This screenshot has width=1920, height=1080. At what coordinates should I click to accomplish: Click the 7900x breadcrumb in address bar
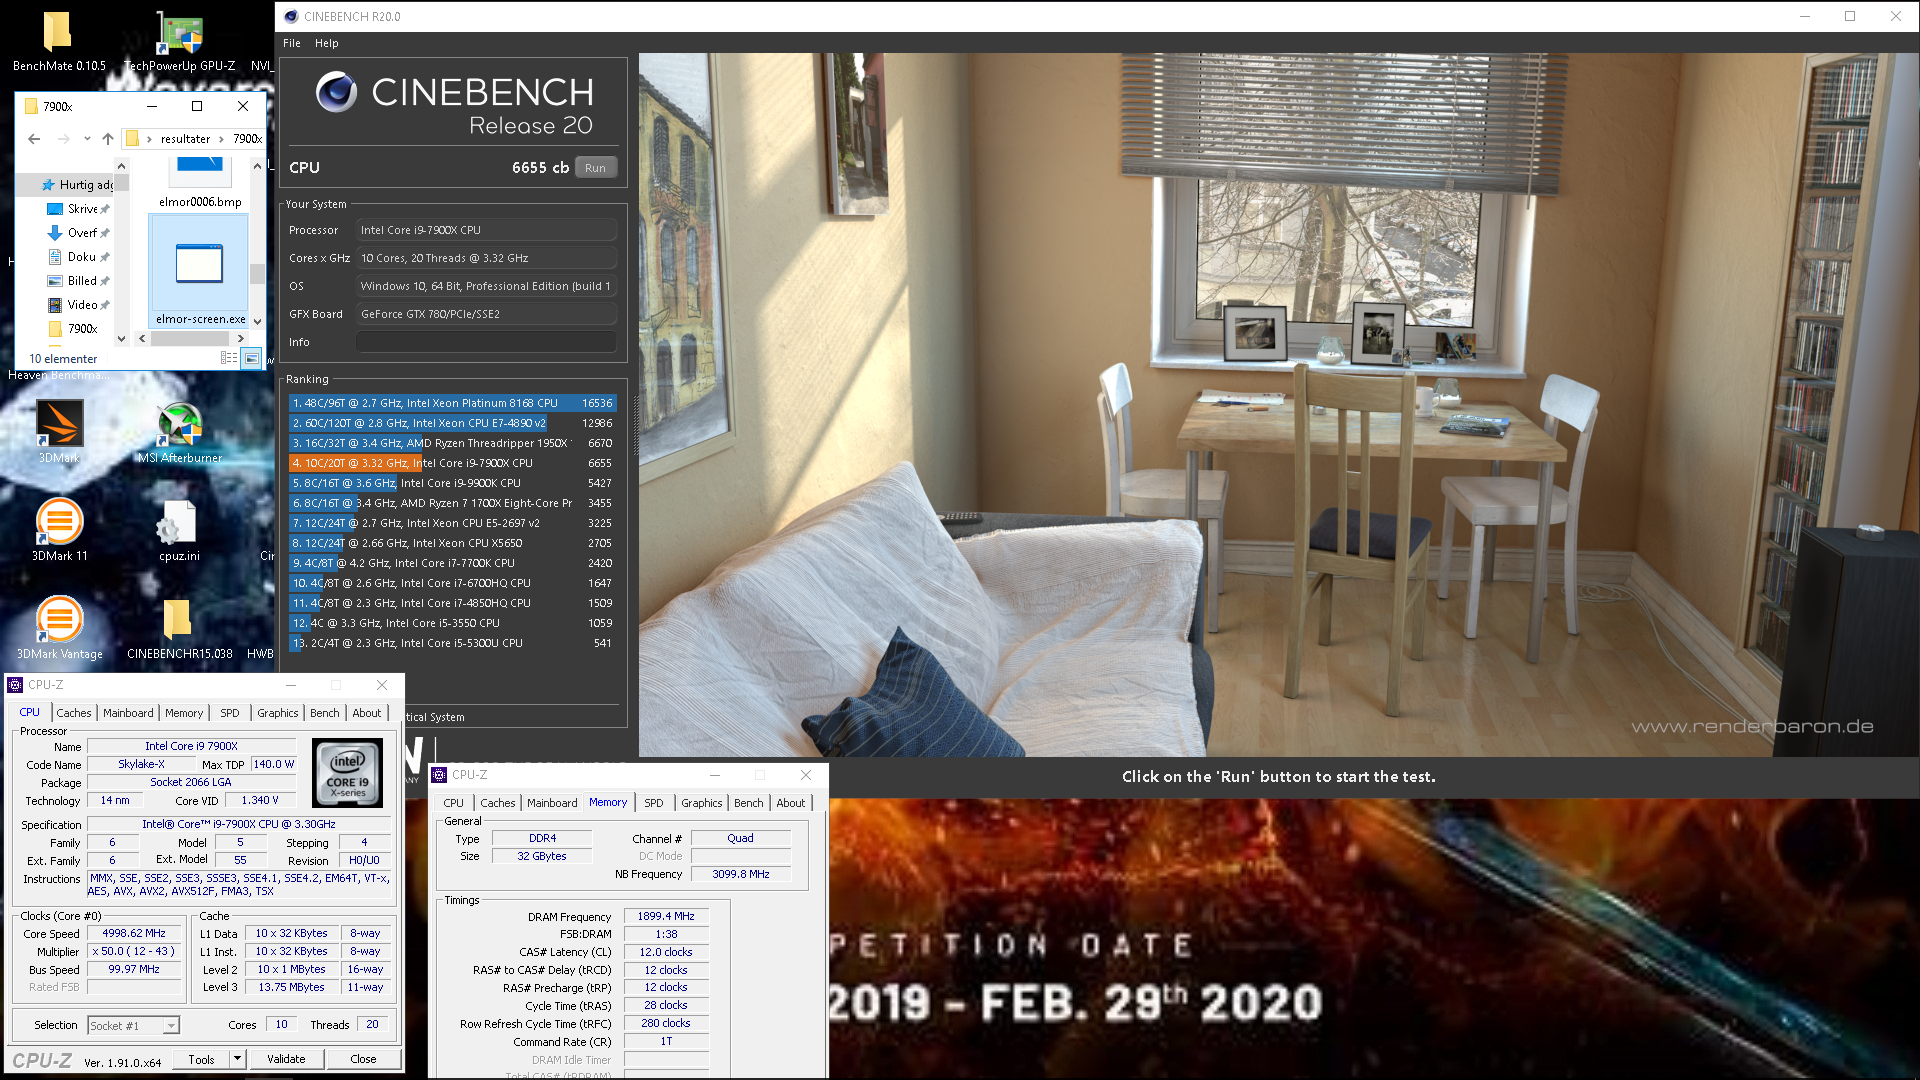point(247,139)
